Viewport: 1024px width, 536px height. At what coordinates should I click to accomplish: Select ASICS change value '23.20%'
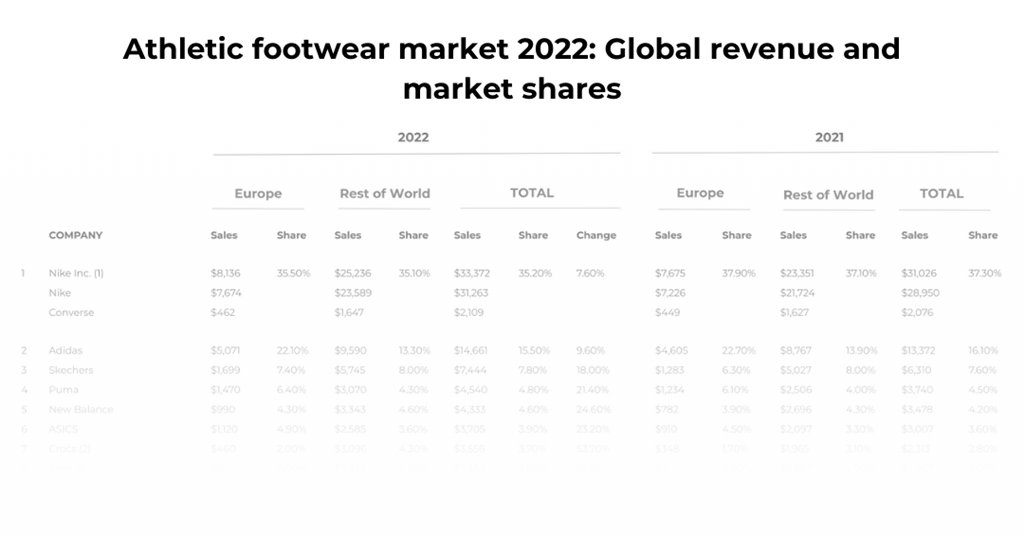point(593,428)
